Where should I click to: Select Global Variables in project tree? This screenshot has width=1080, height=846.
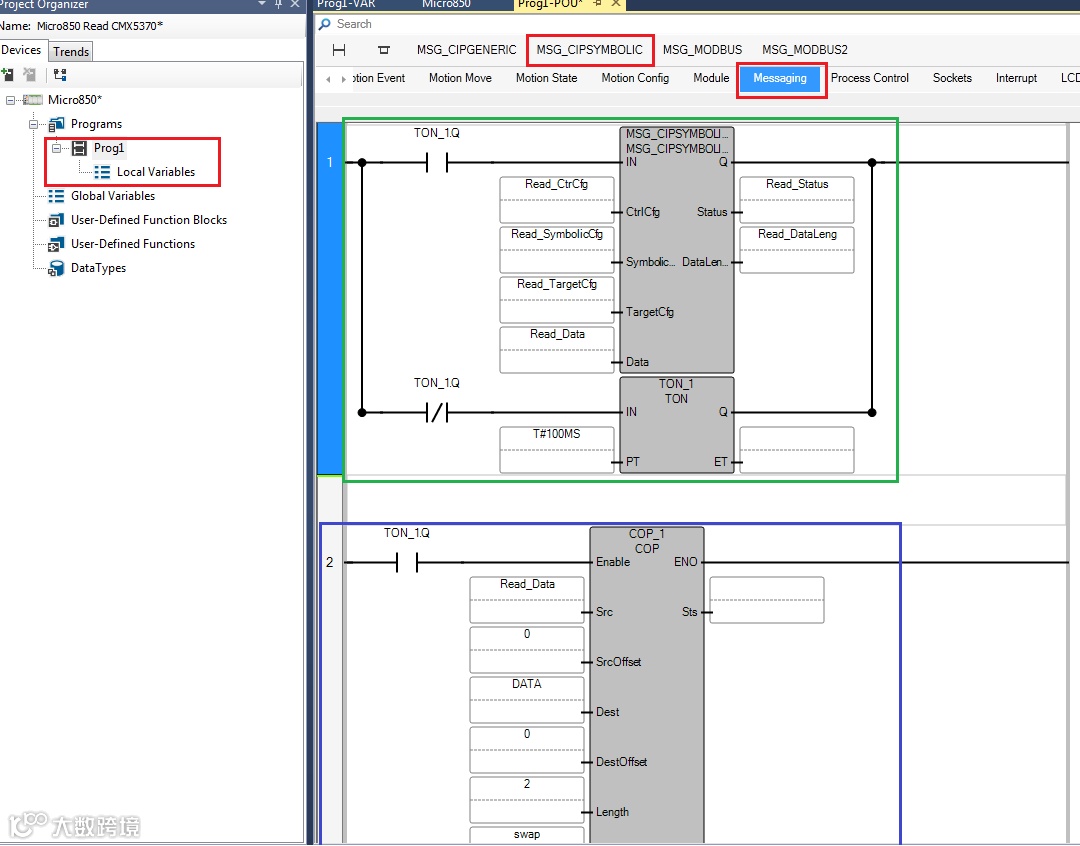point(113,196)
